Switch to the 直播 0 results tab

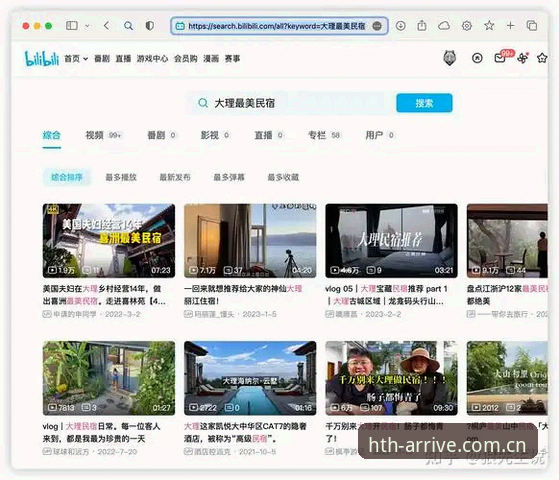pos(269,135)
